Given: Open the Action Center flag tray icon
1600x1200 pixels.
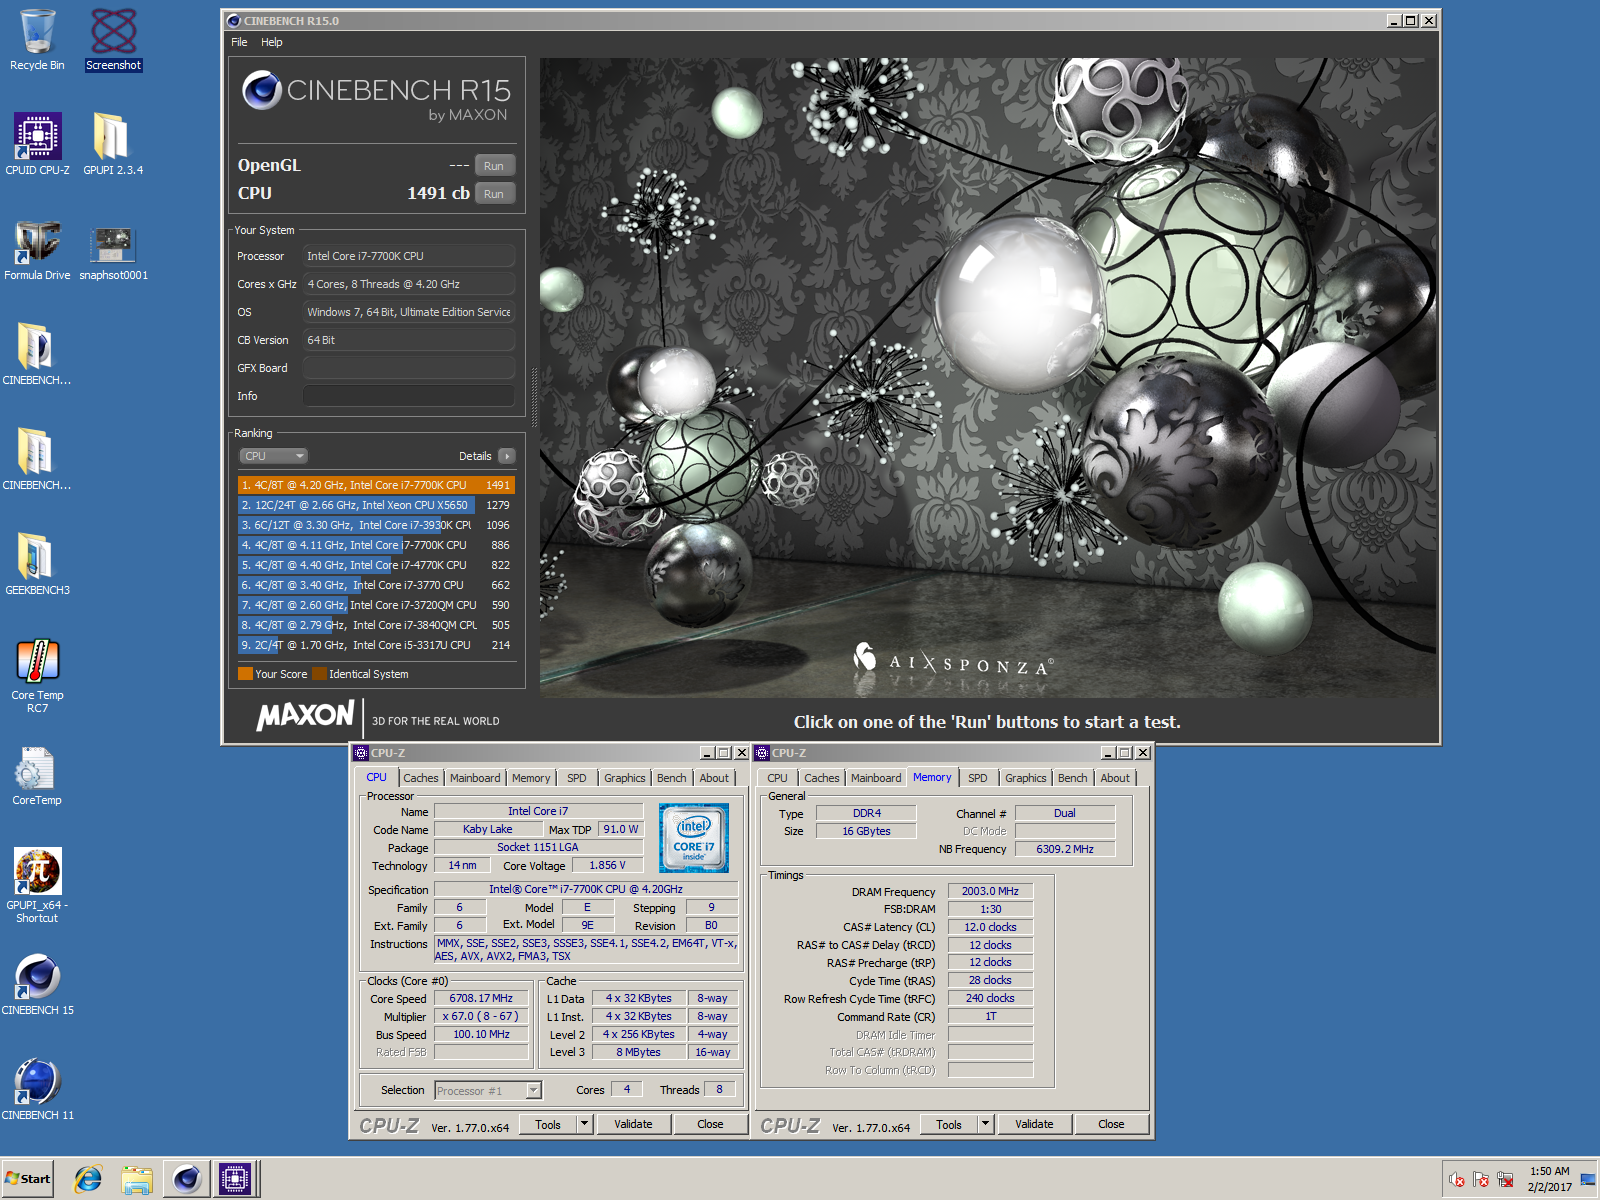Looking at the screenshot, I should click(1481, 1180).
